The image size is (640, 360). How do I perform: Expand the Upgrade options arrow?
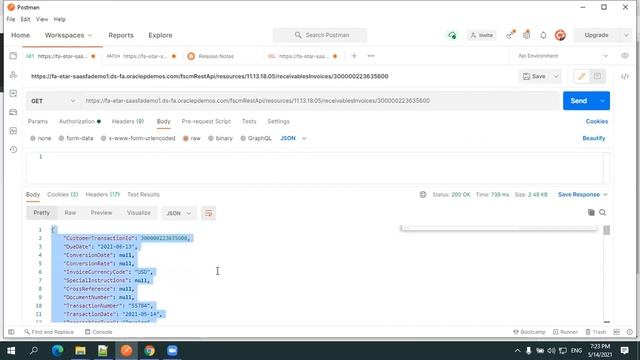(x=626, y=36)
